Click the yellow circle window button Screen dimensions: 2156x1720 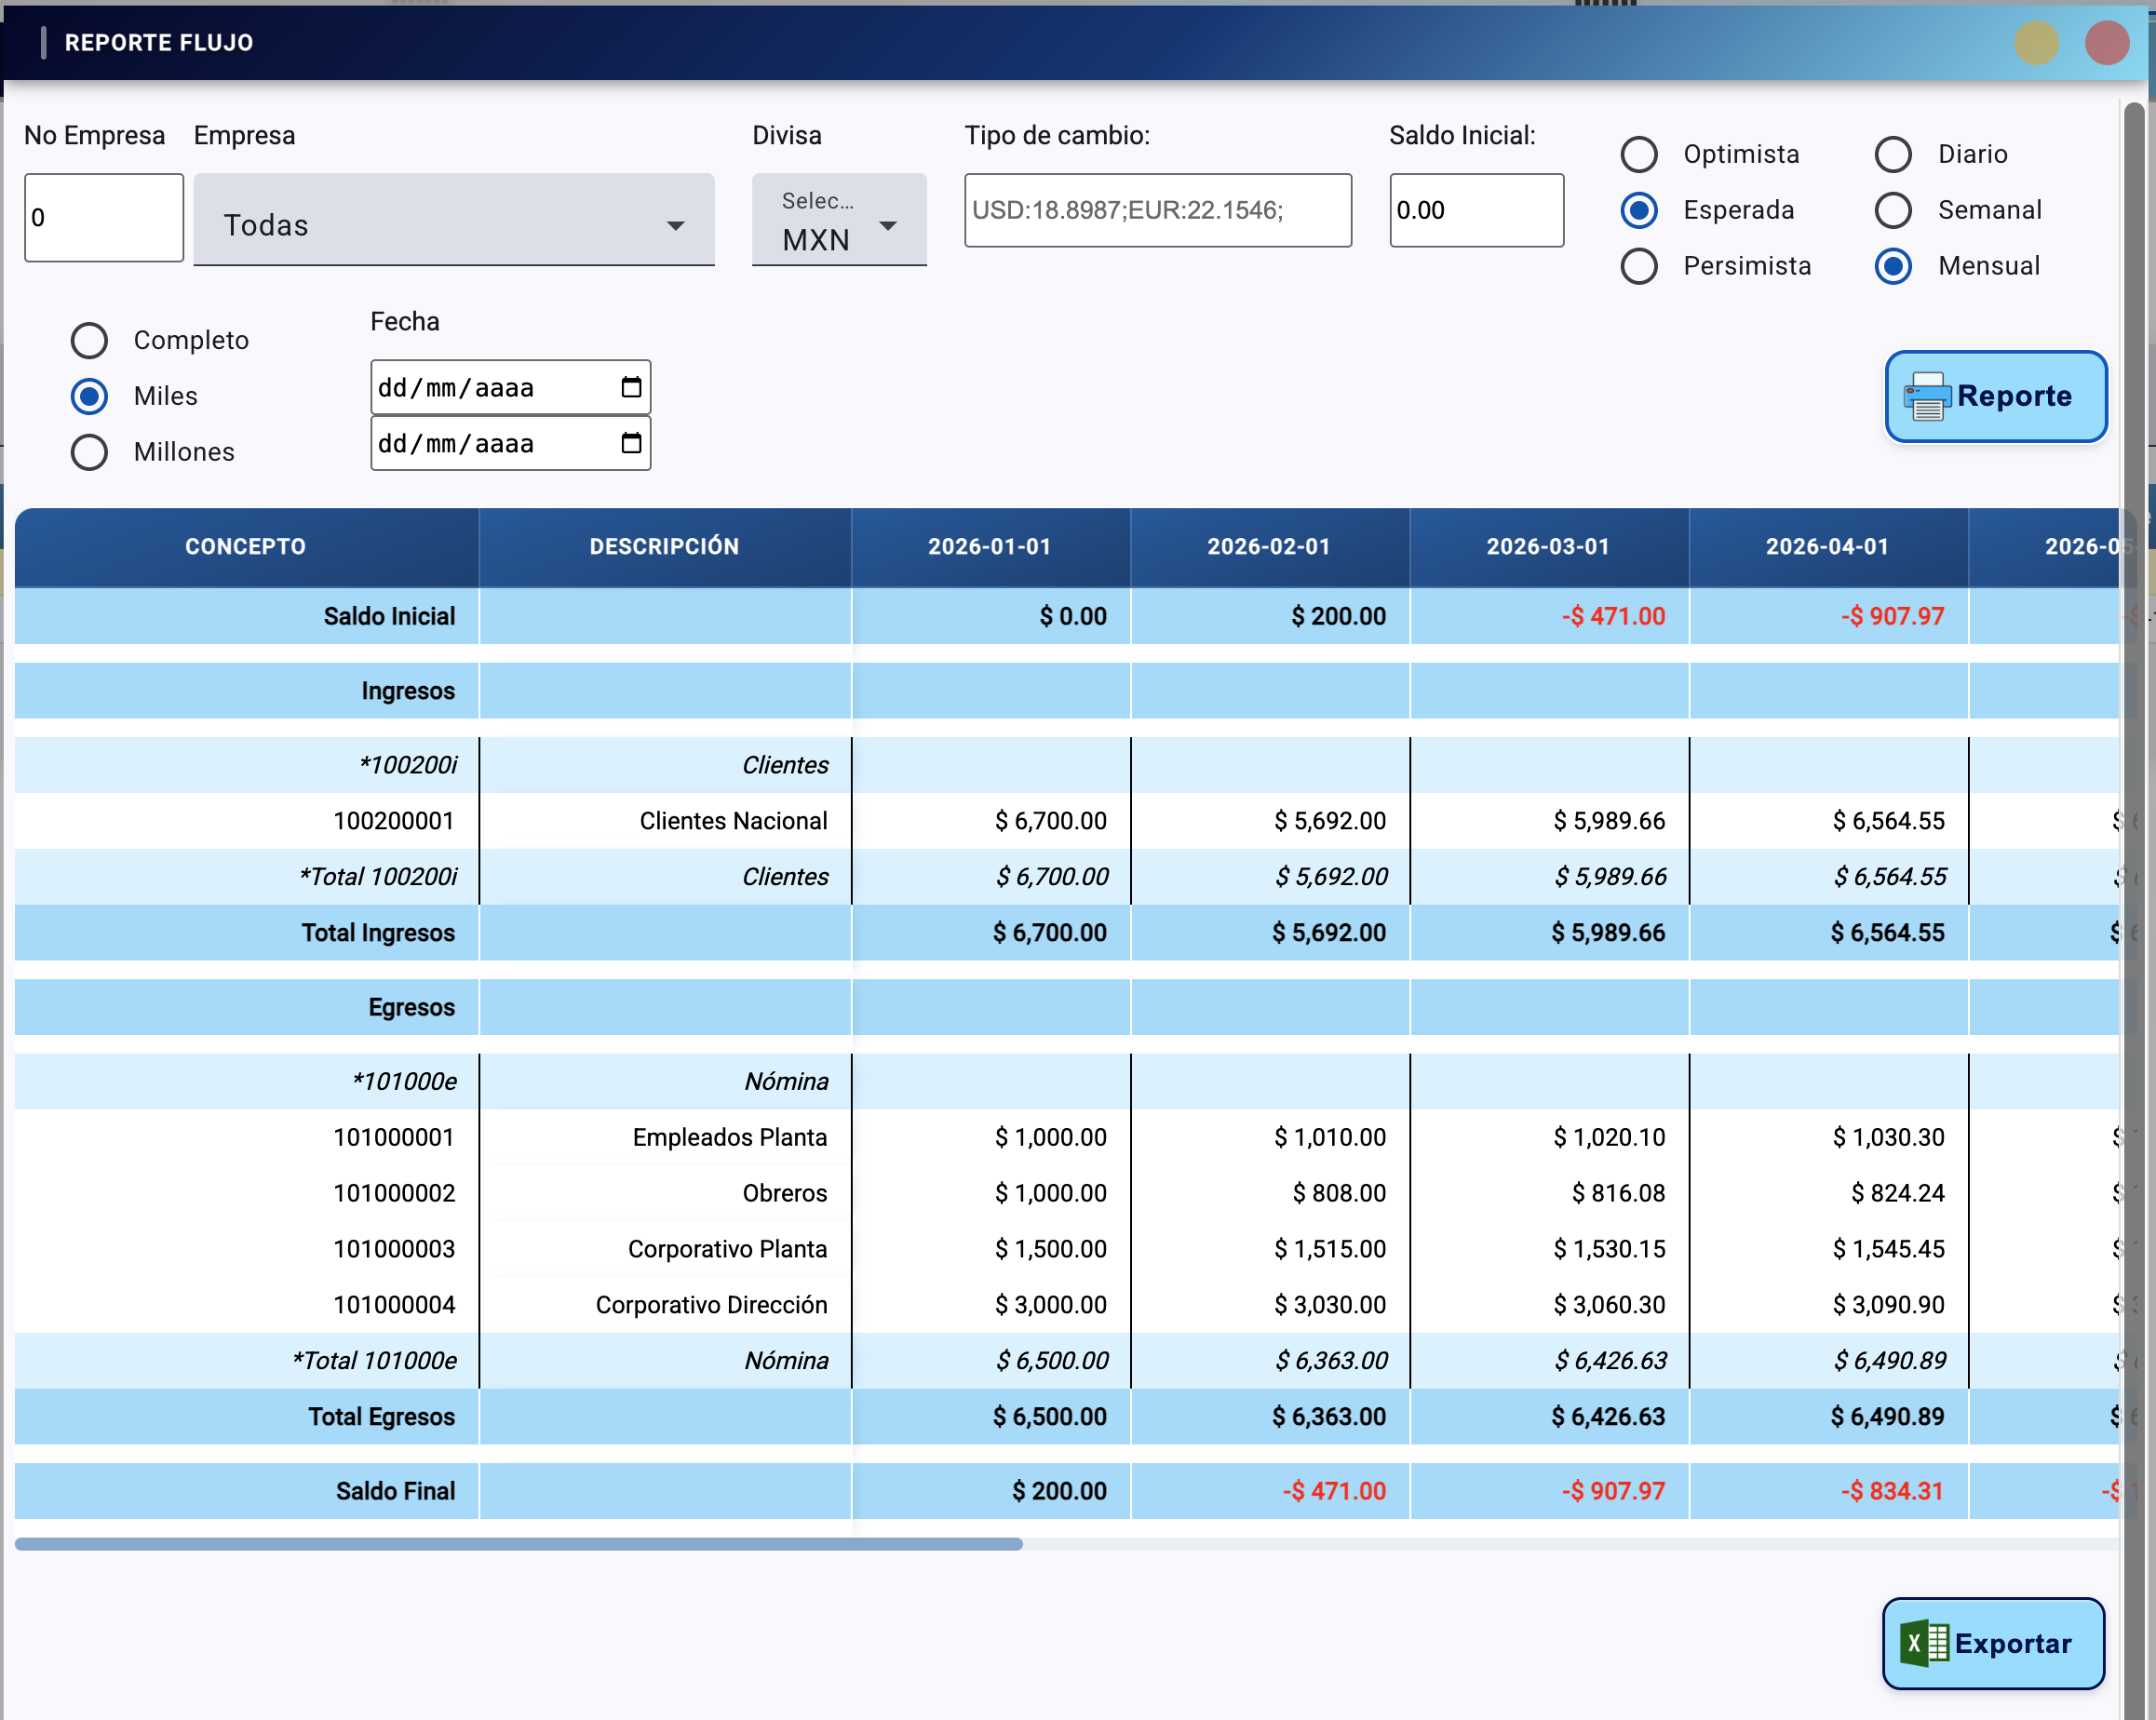(2036, 43)
